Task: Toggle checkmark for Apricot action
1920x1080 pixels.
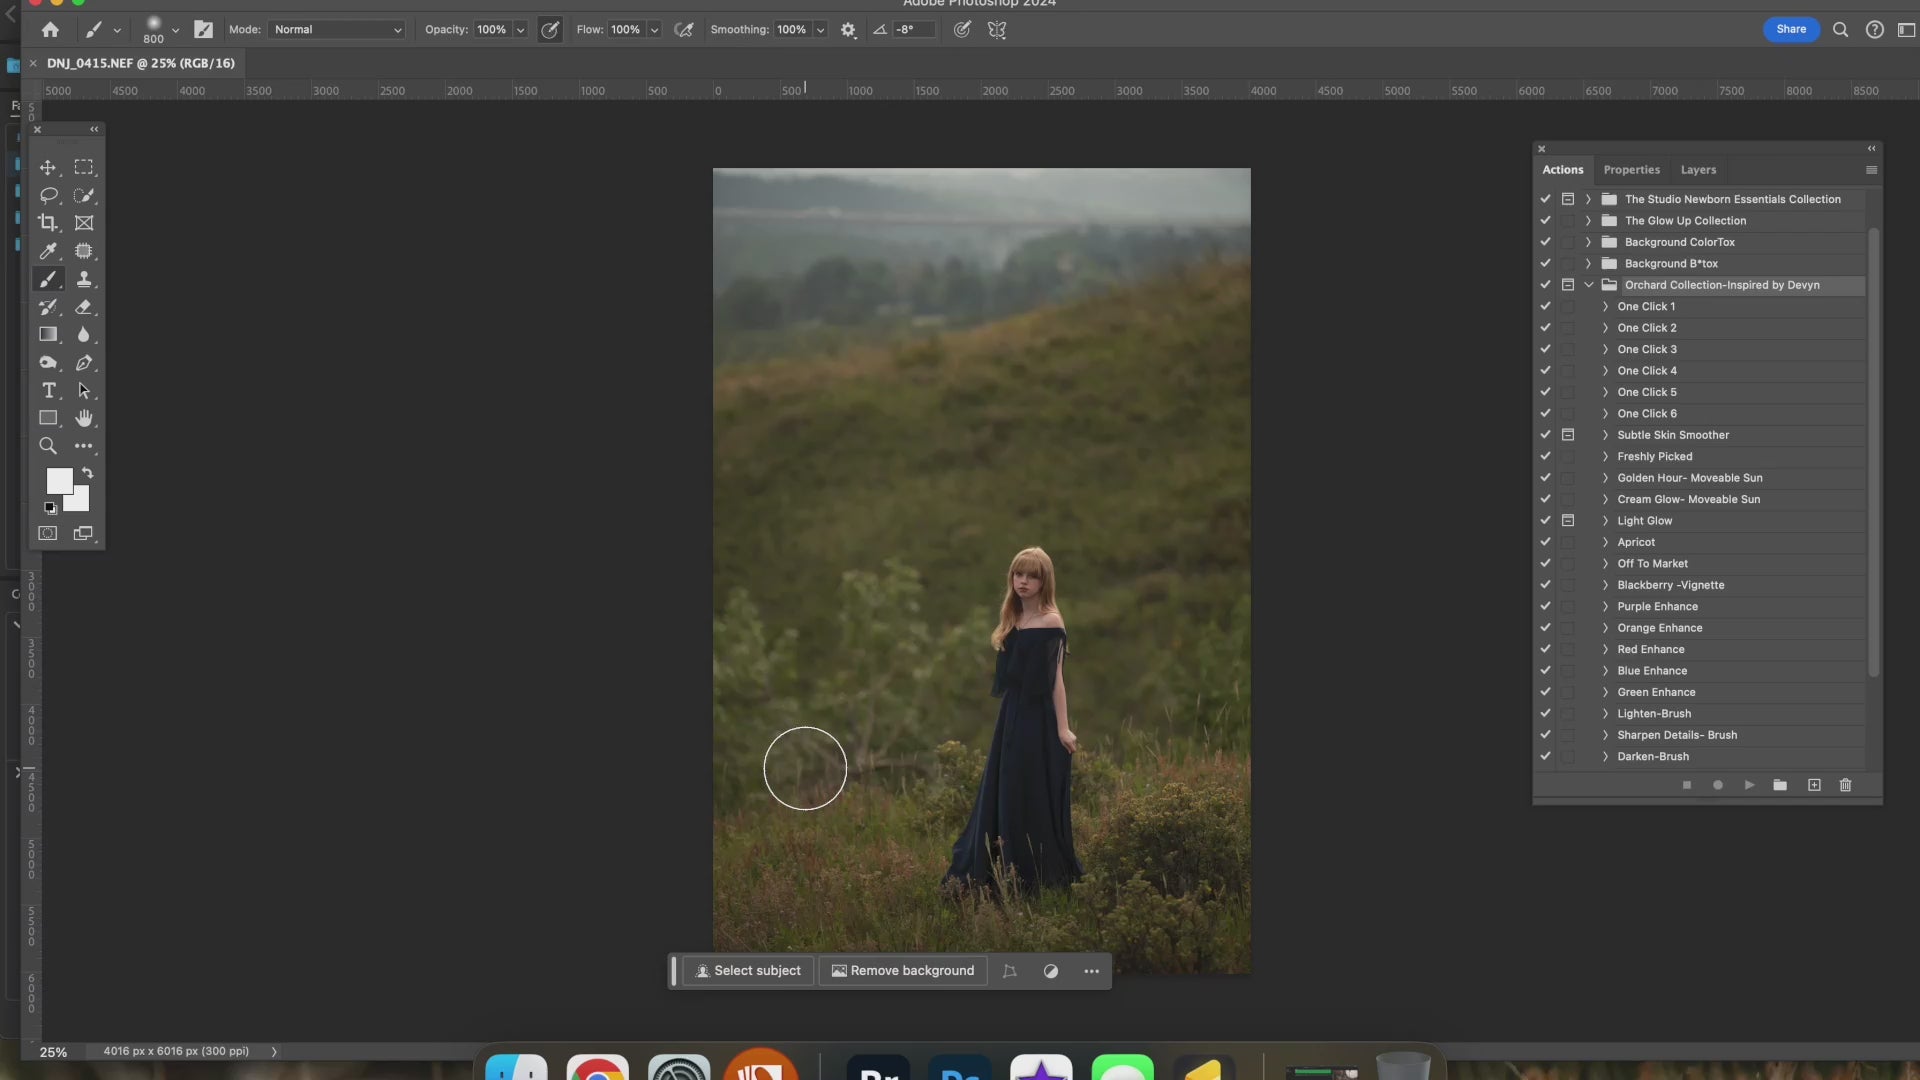Action: click(1545, 542)
